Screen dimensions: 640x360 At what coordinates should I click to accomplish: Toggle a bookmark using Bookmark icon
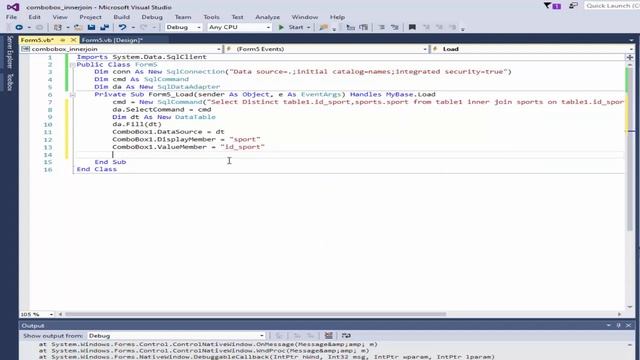coord(412,27)
